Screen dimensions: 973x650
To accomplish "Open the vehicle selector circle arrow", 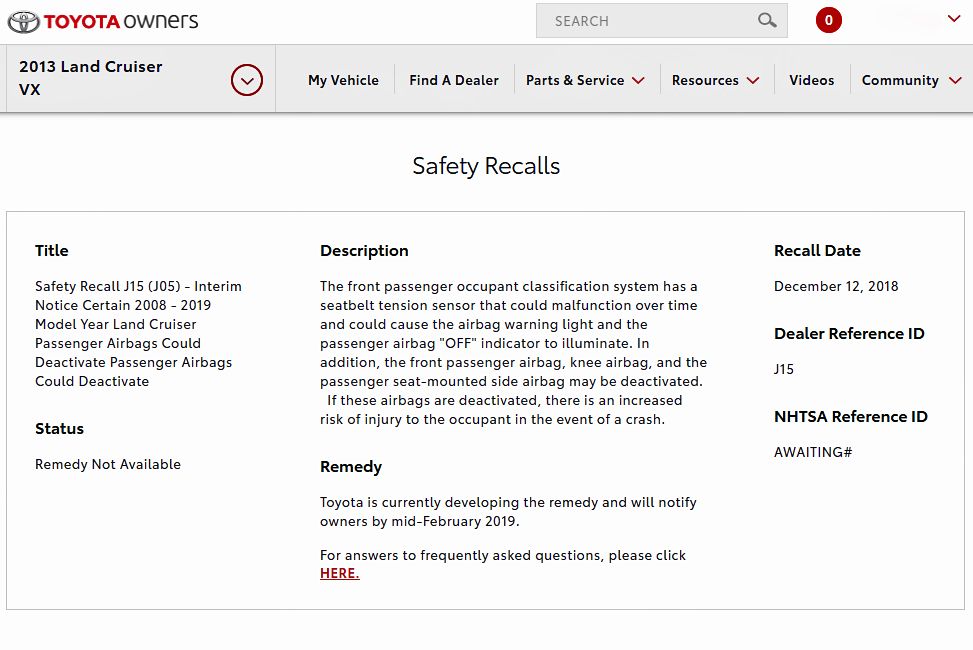I will click(247, 80).
